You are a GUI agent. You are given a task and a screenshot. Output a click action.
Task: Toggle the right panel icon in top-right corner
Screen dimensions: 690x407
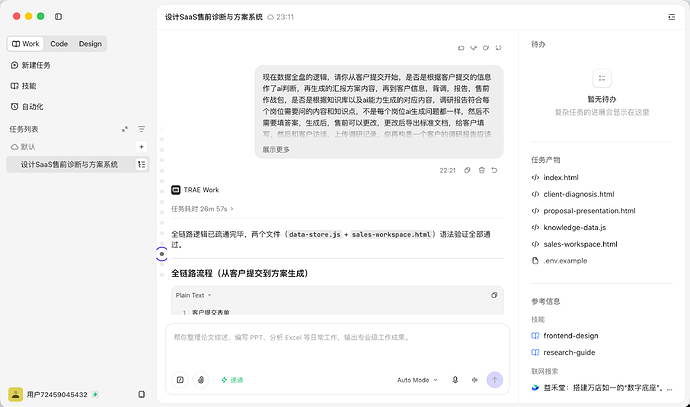tap(672, 17)
